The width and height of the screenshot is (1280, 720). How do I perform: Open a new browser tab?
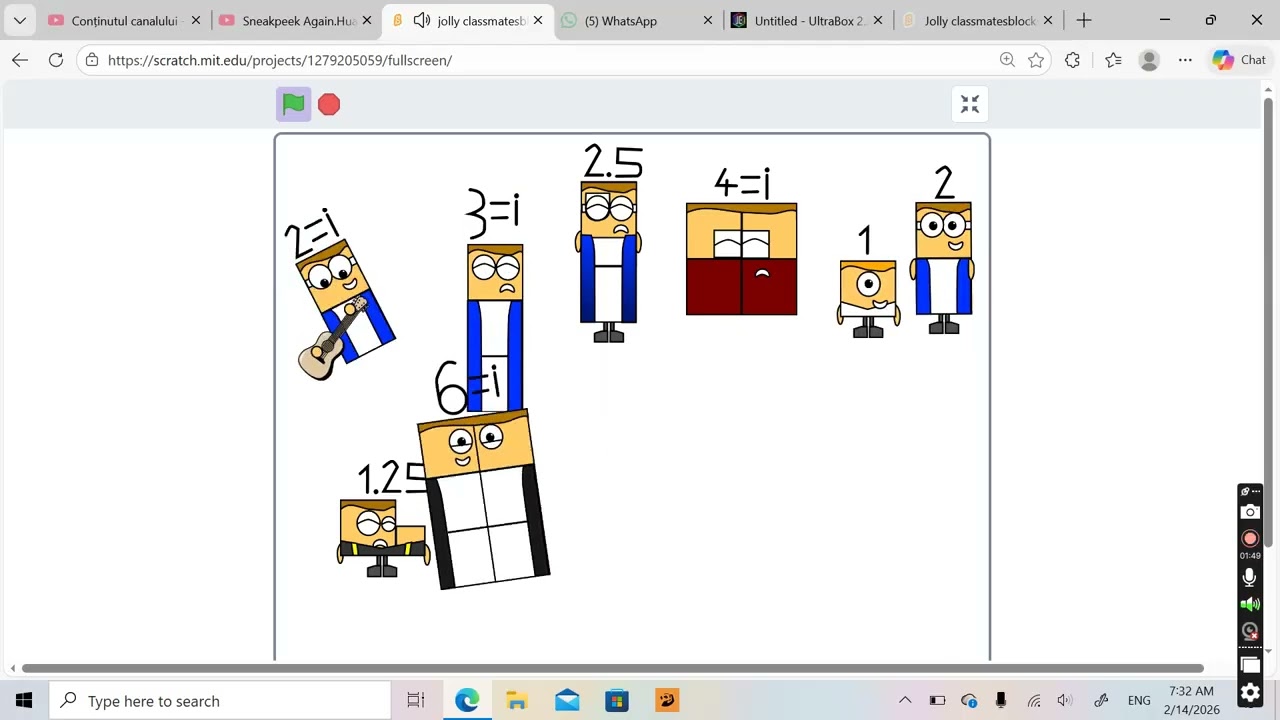pyautogui.click(x=1084, y=20)
